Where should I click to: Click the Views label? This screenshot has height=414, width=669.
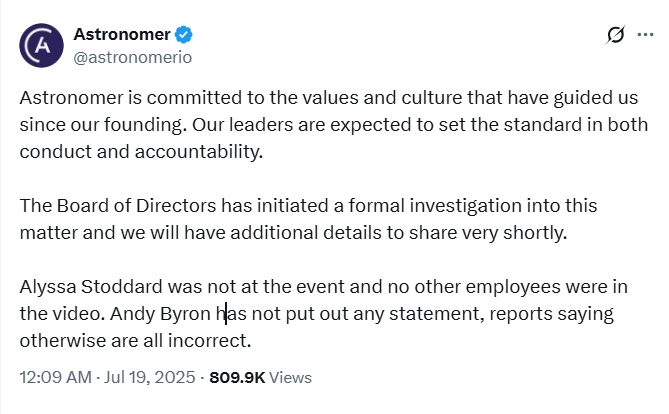pyautogui.click(x=291, y=378)
